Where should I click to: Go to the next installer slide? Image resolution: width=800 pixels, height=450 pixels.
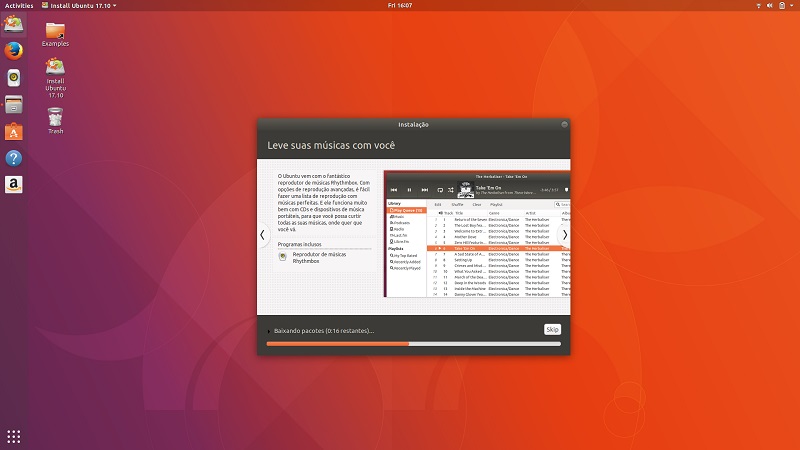click(564, 235)
